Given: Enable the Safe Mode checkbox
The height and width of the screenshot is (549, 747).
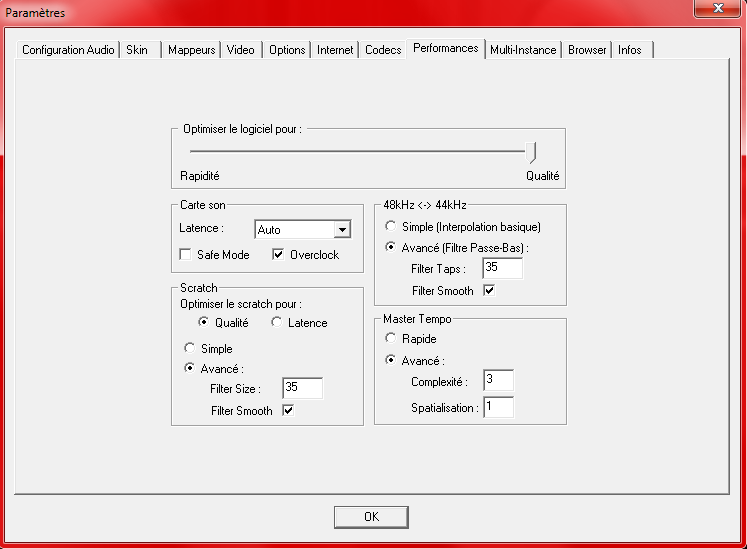Looking at the screenshot, I should [185, 255].
